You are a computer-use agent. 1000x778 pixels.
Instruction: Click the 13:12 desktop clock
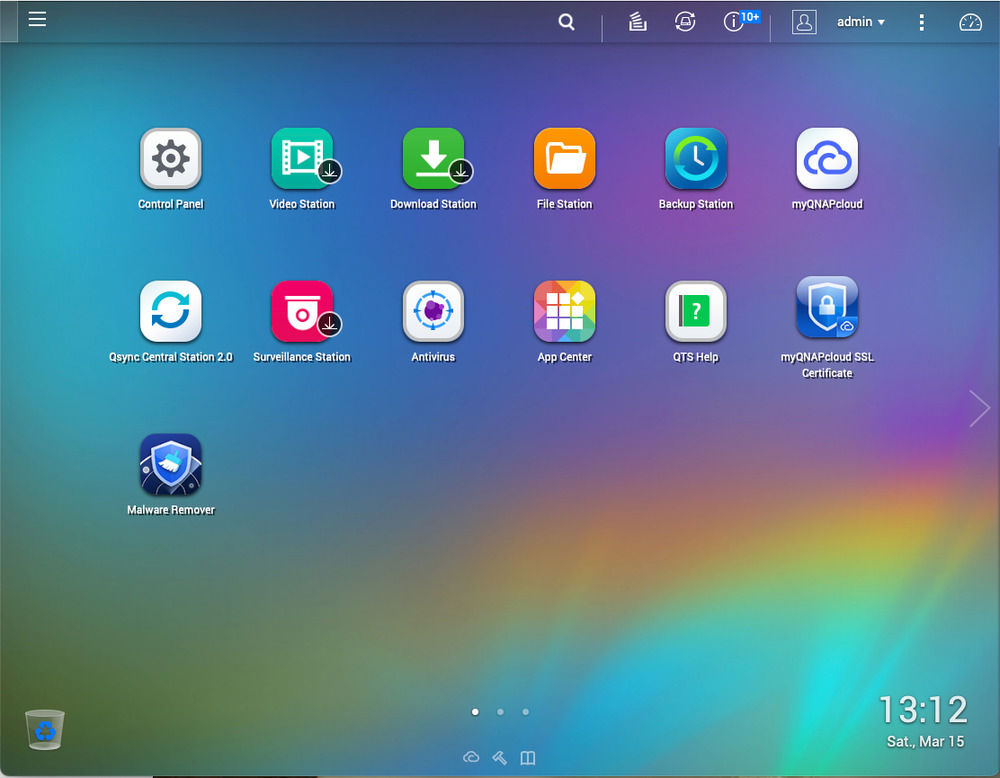923,710
